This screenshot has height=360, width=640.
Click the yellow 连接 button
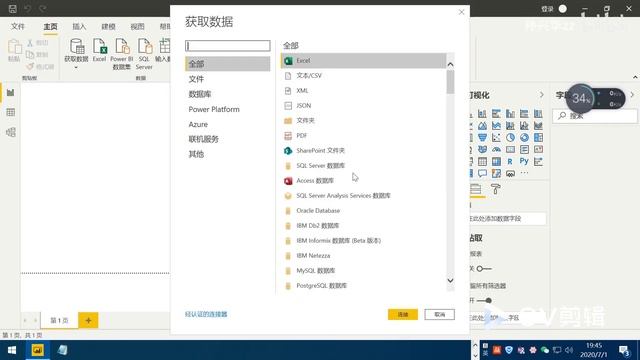point(403,314)
